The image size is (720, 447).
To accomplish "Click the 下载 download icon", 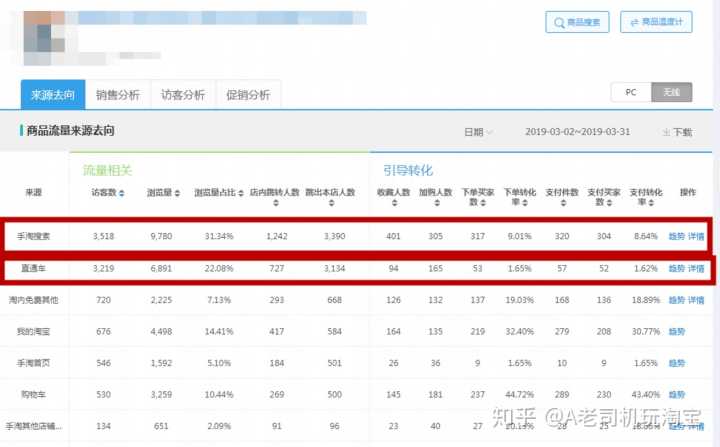I will [666, 132].
